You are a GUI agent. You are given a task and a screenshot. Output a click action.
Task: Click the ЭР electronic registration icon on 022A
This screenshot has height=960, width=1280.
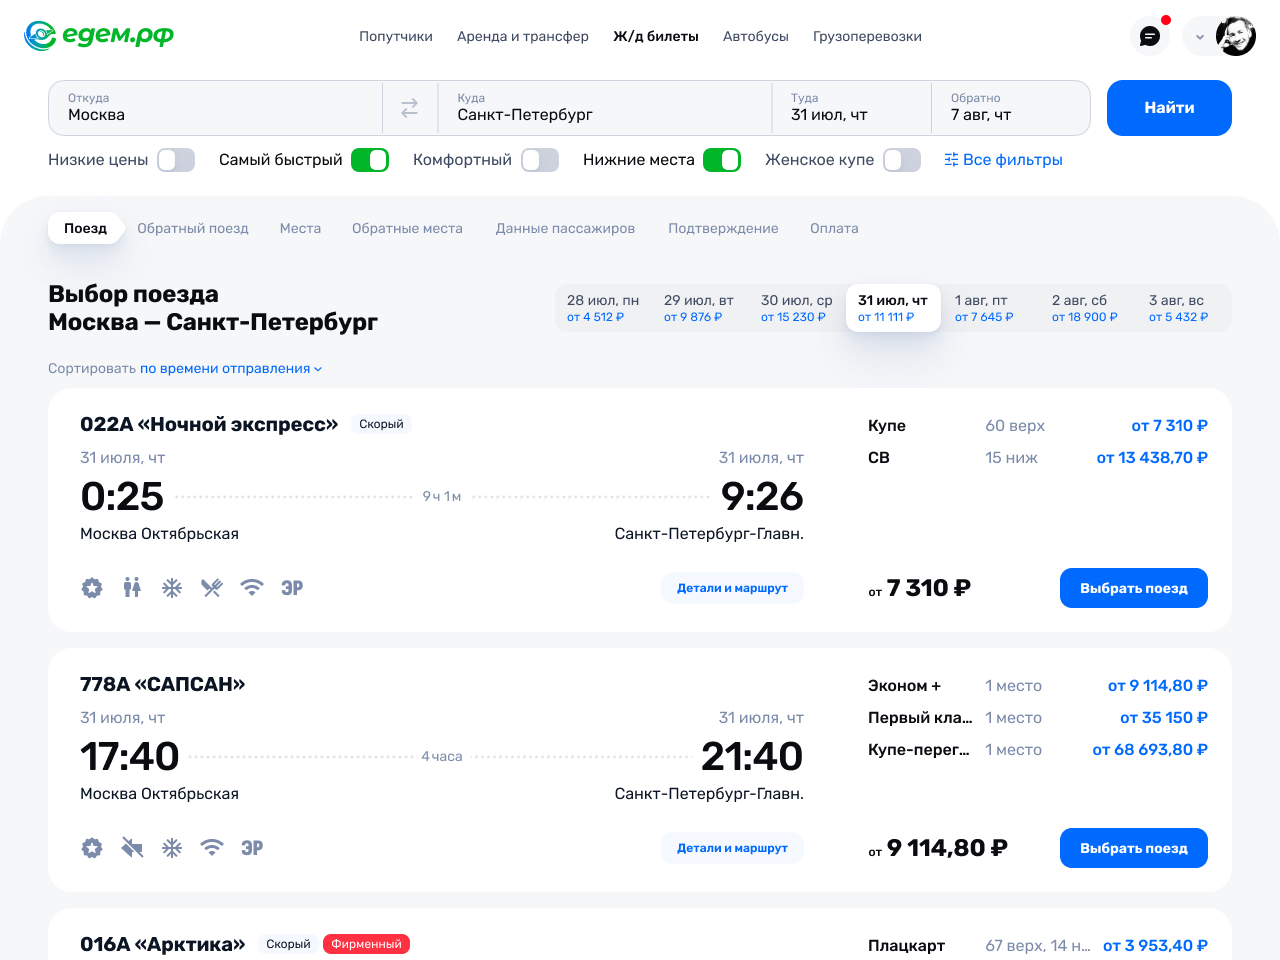click(x=292, y=587)
